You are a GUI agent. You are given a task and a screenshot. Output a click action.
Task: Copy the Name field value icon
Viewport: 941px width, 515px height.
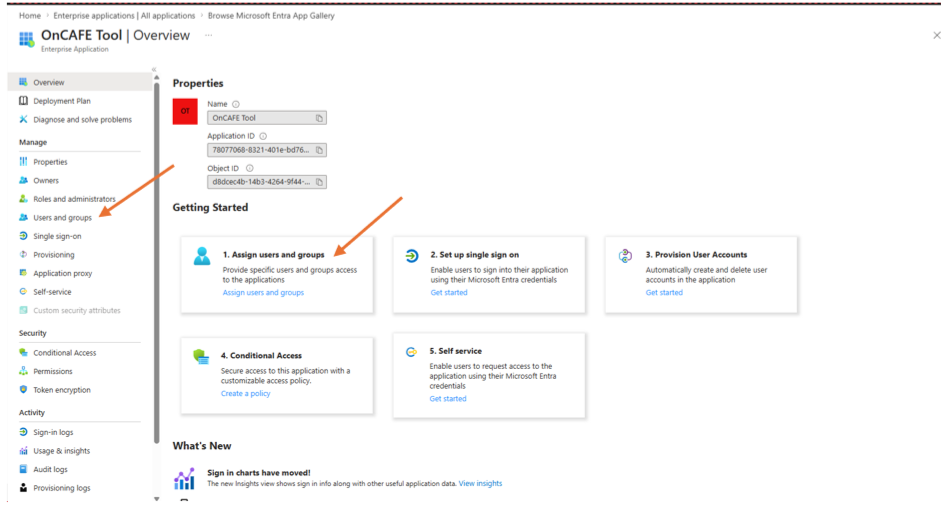[x=319, y=118]
